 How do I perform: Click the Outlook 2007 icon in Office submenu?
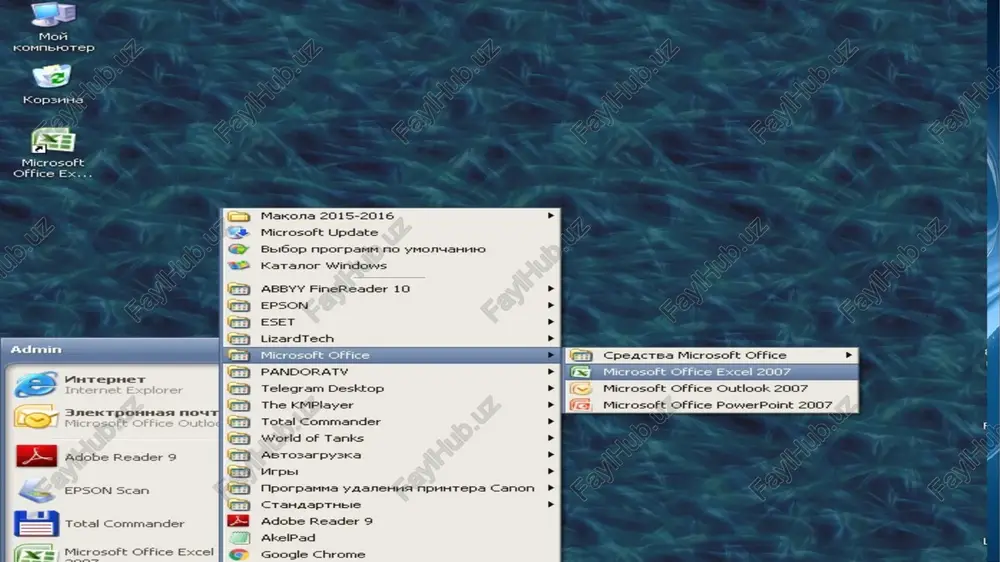[x=581, y=388]
